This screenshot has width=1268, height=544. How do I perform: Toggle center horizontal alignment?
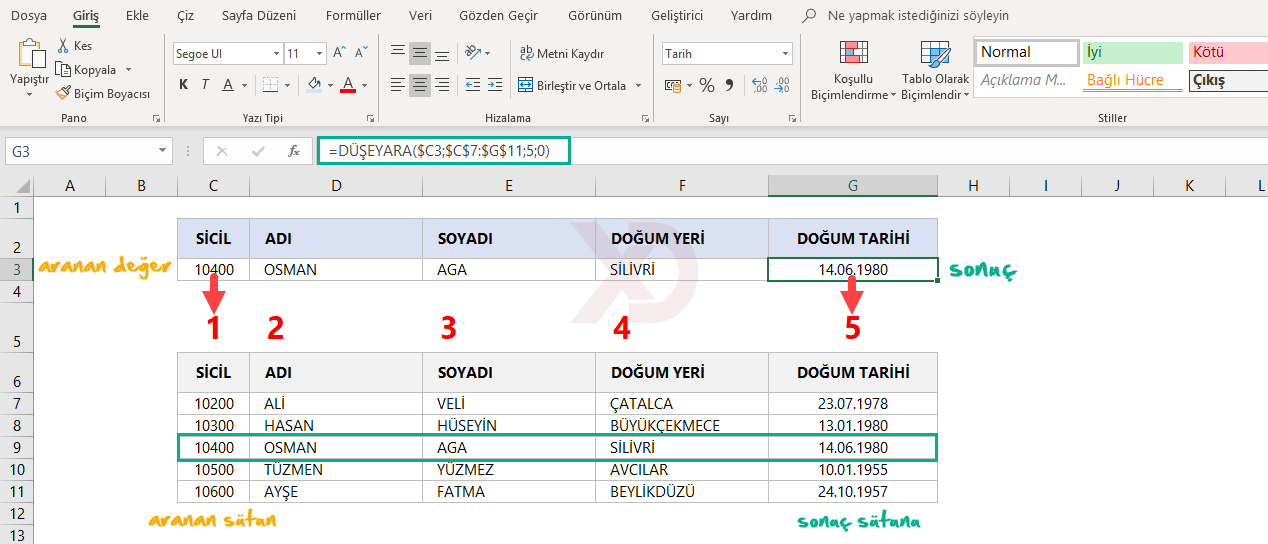[x=420, y=85]
